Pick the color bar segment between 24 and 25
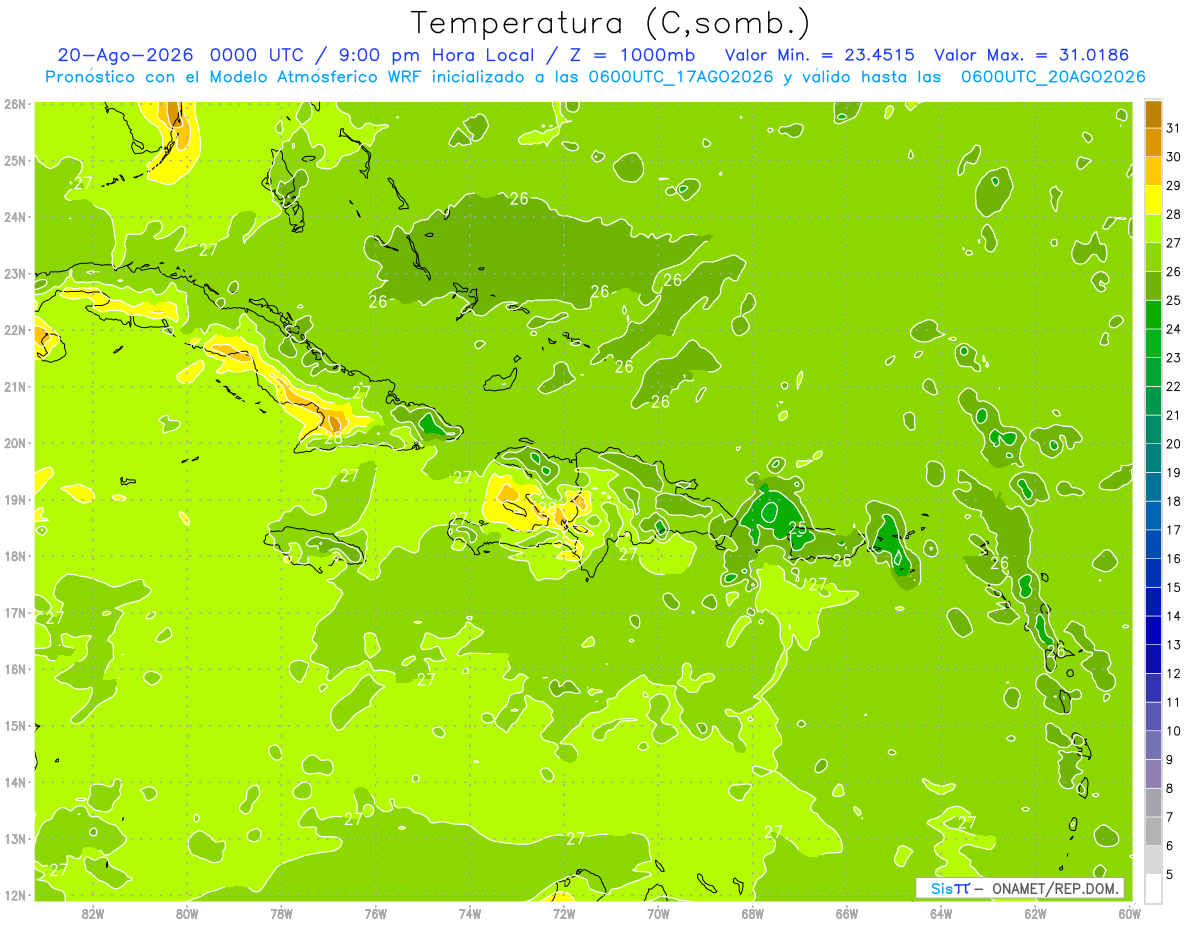 click(x=1153, y=314)
